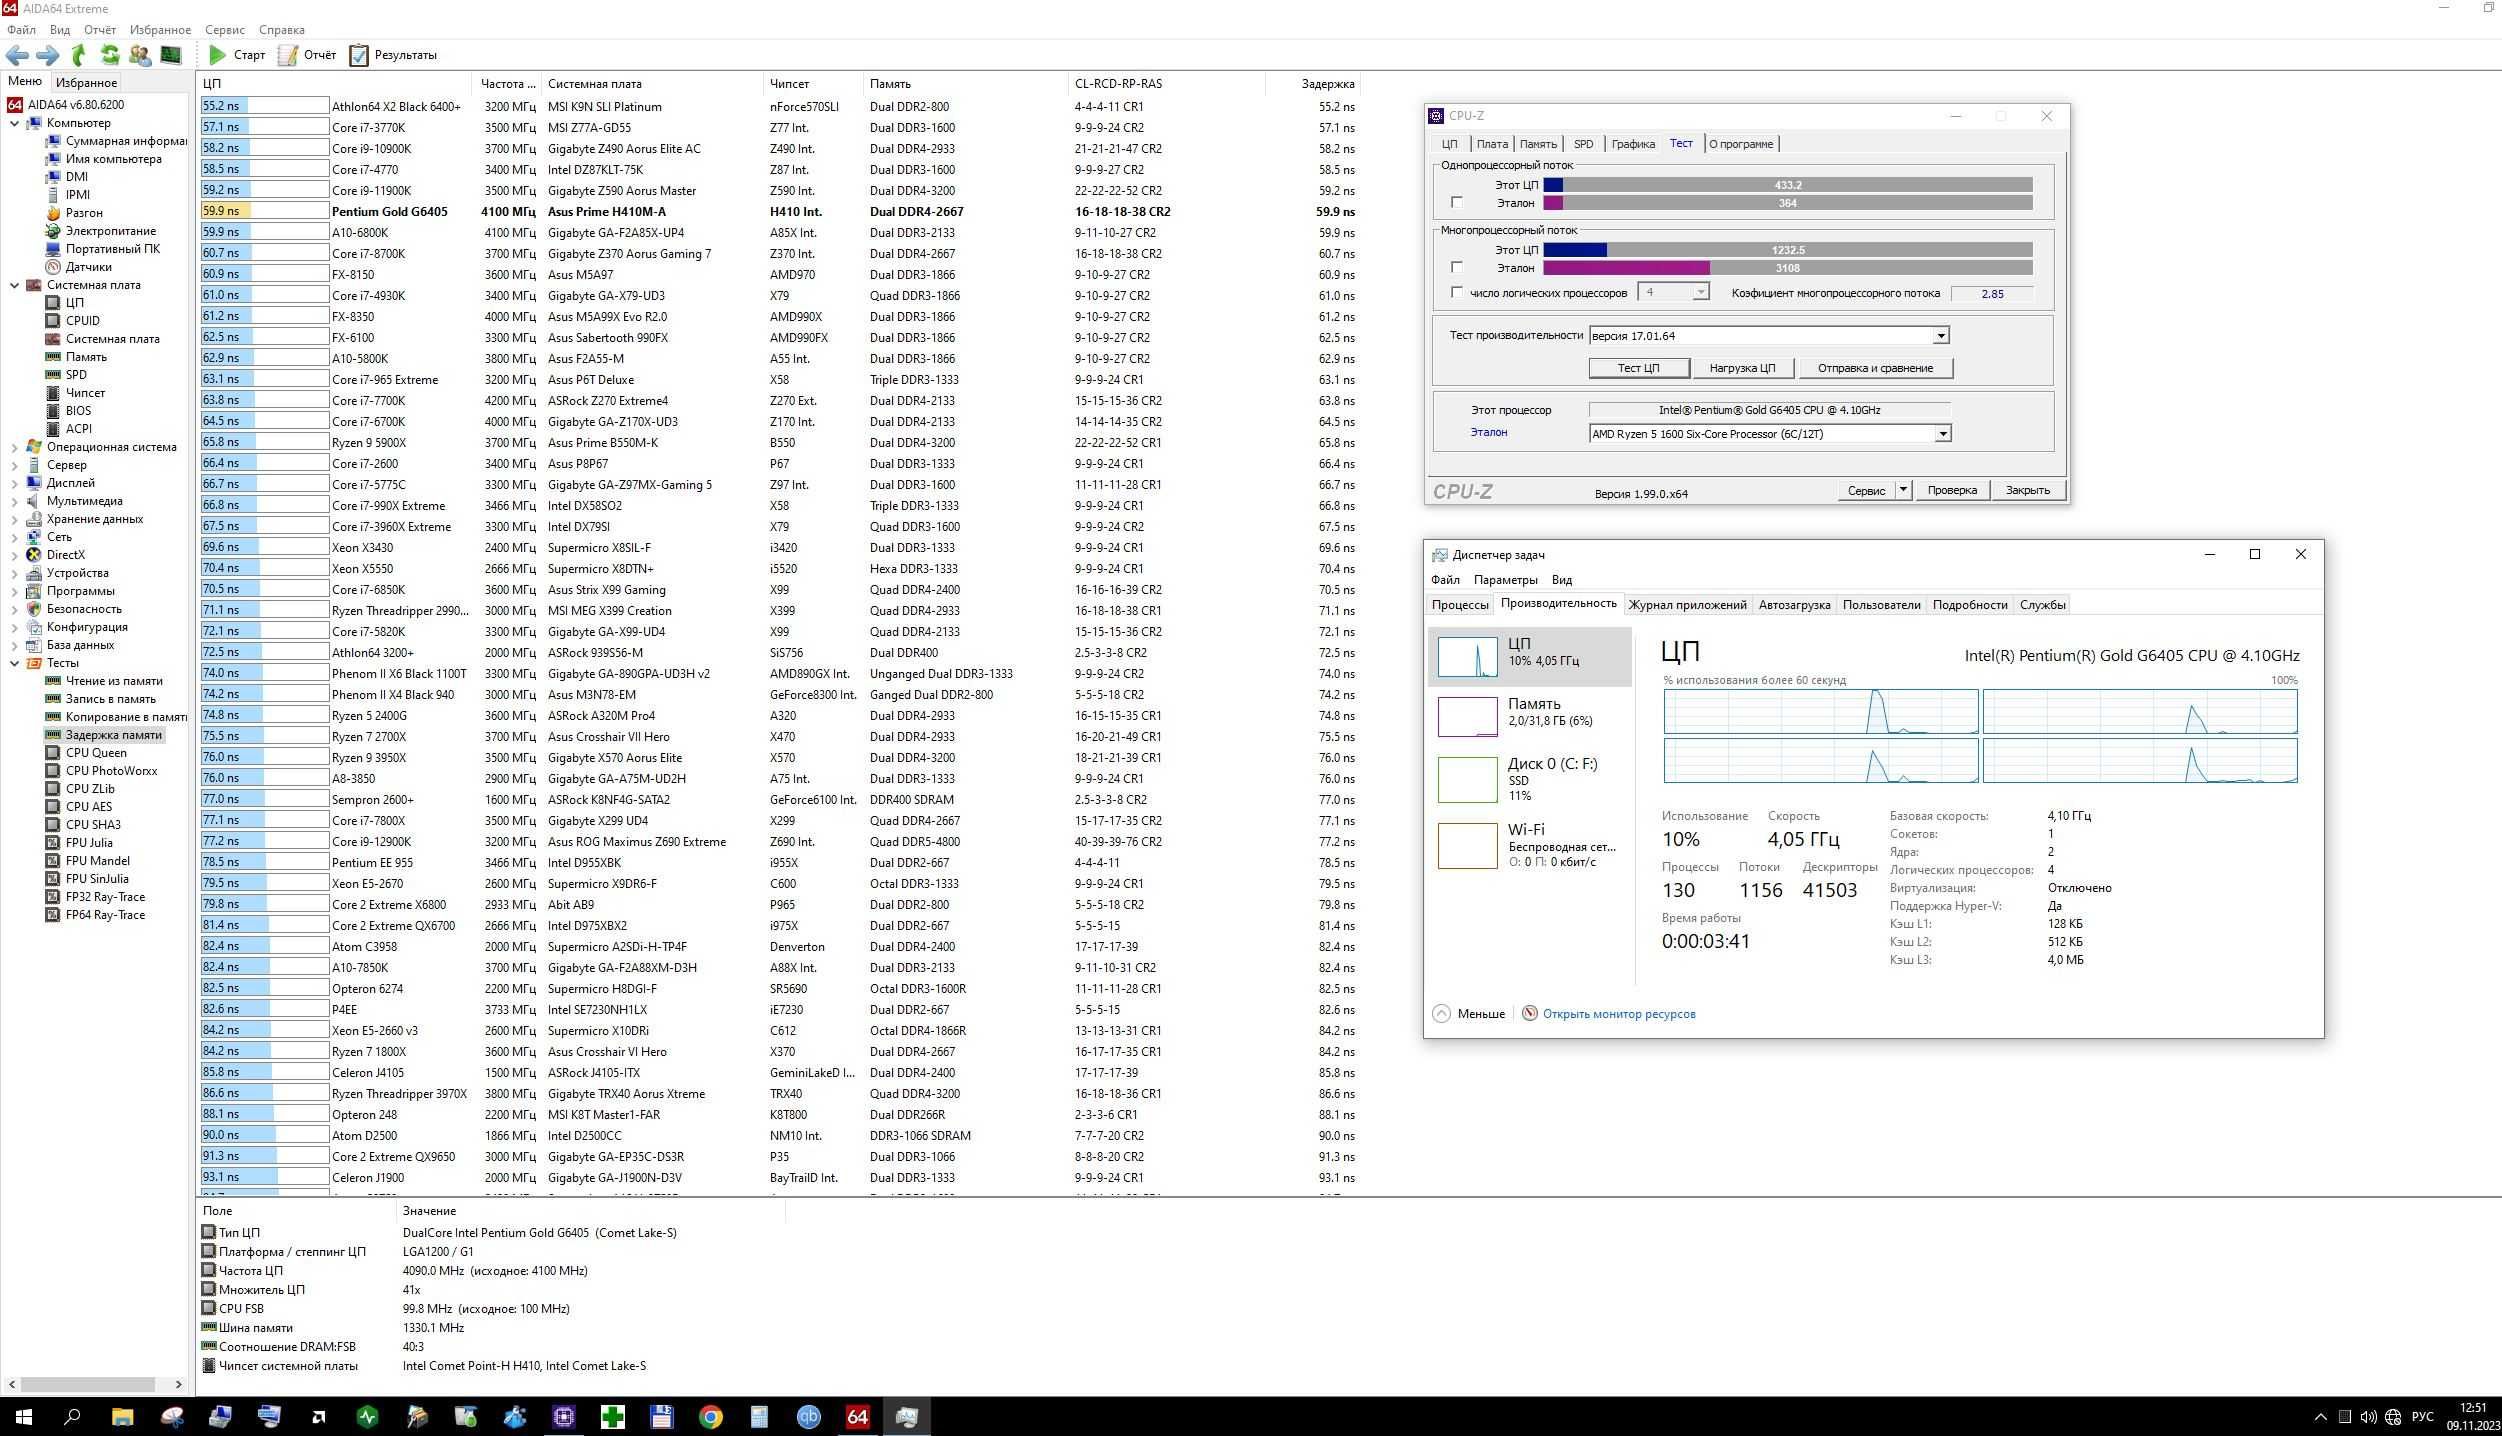
Task: Click the green refresh icon in AIDA64 toolbar
Action: [110, 55]
